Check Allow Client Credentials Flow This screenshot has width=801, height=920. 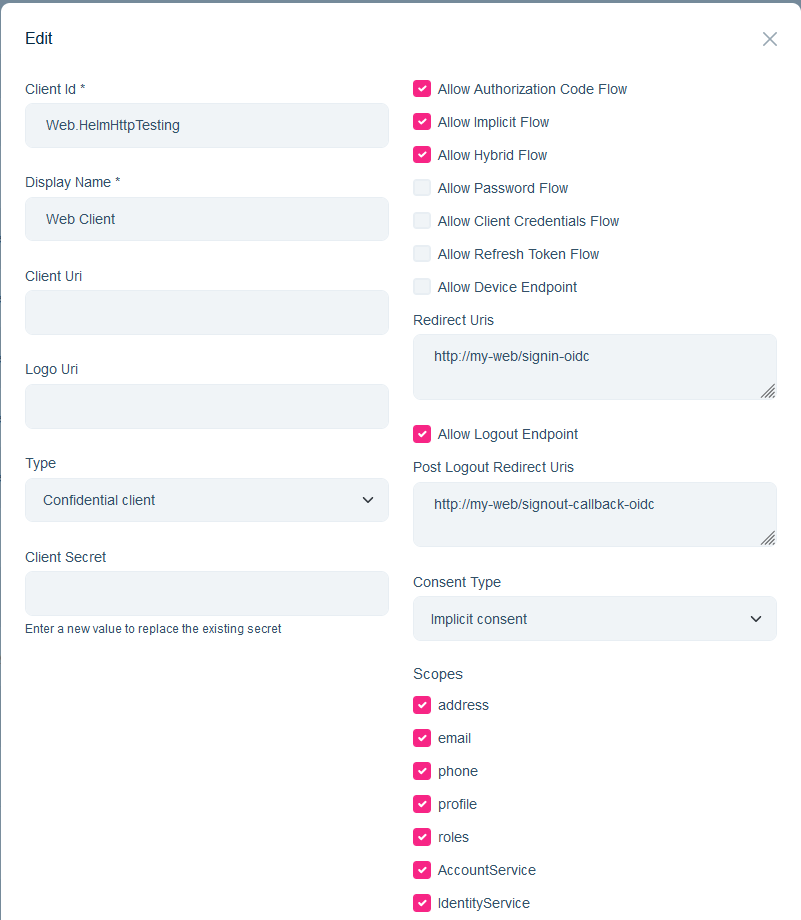(422, 221)
